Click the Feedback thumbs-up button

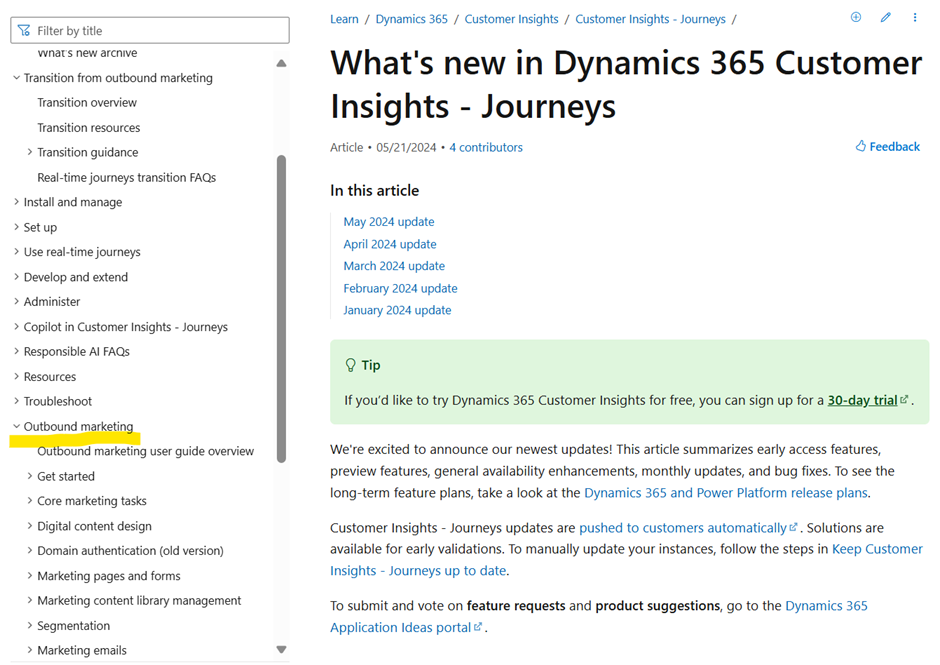(x=887, y=146)
